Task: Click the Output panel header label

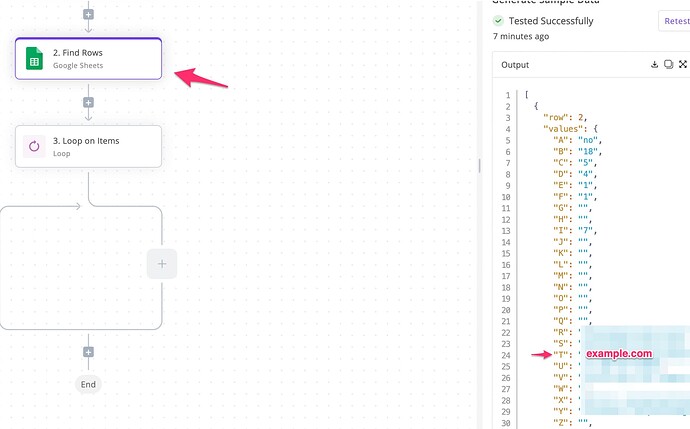Action: 515,65
